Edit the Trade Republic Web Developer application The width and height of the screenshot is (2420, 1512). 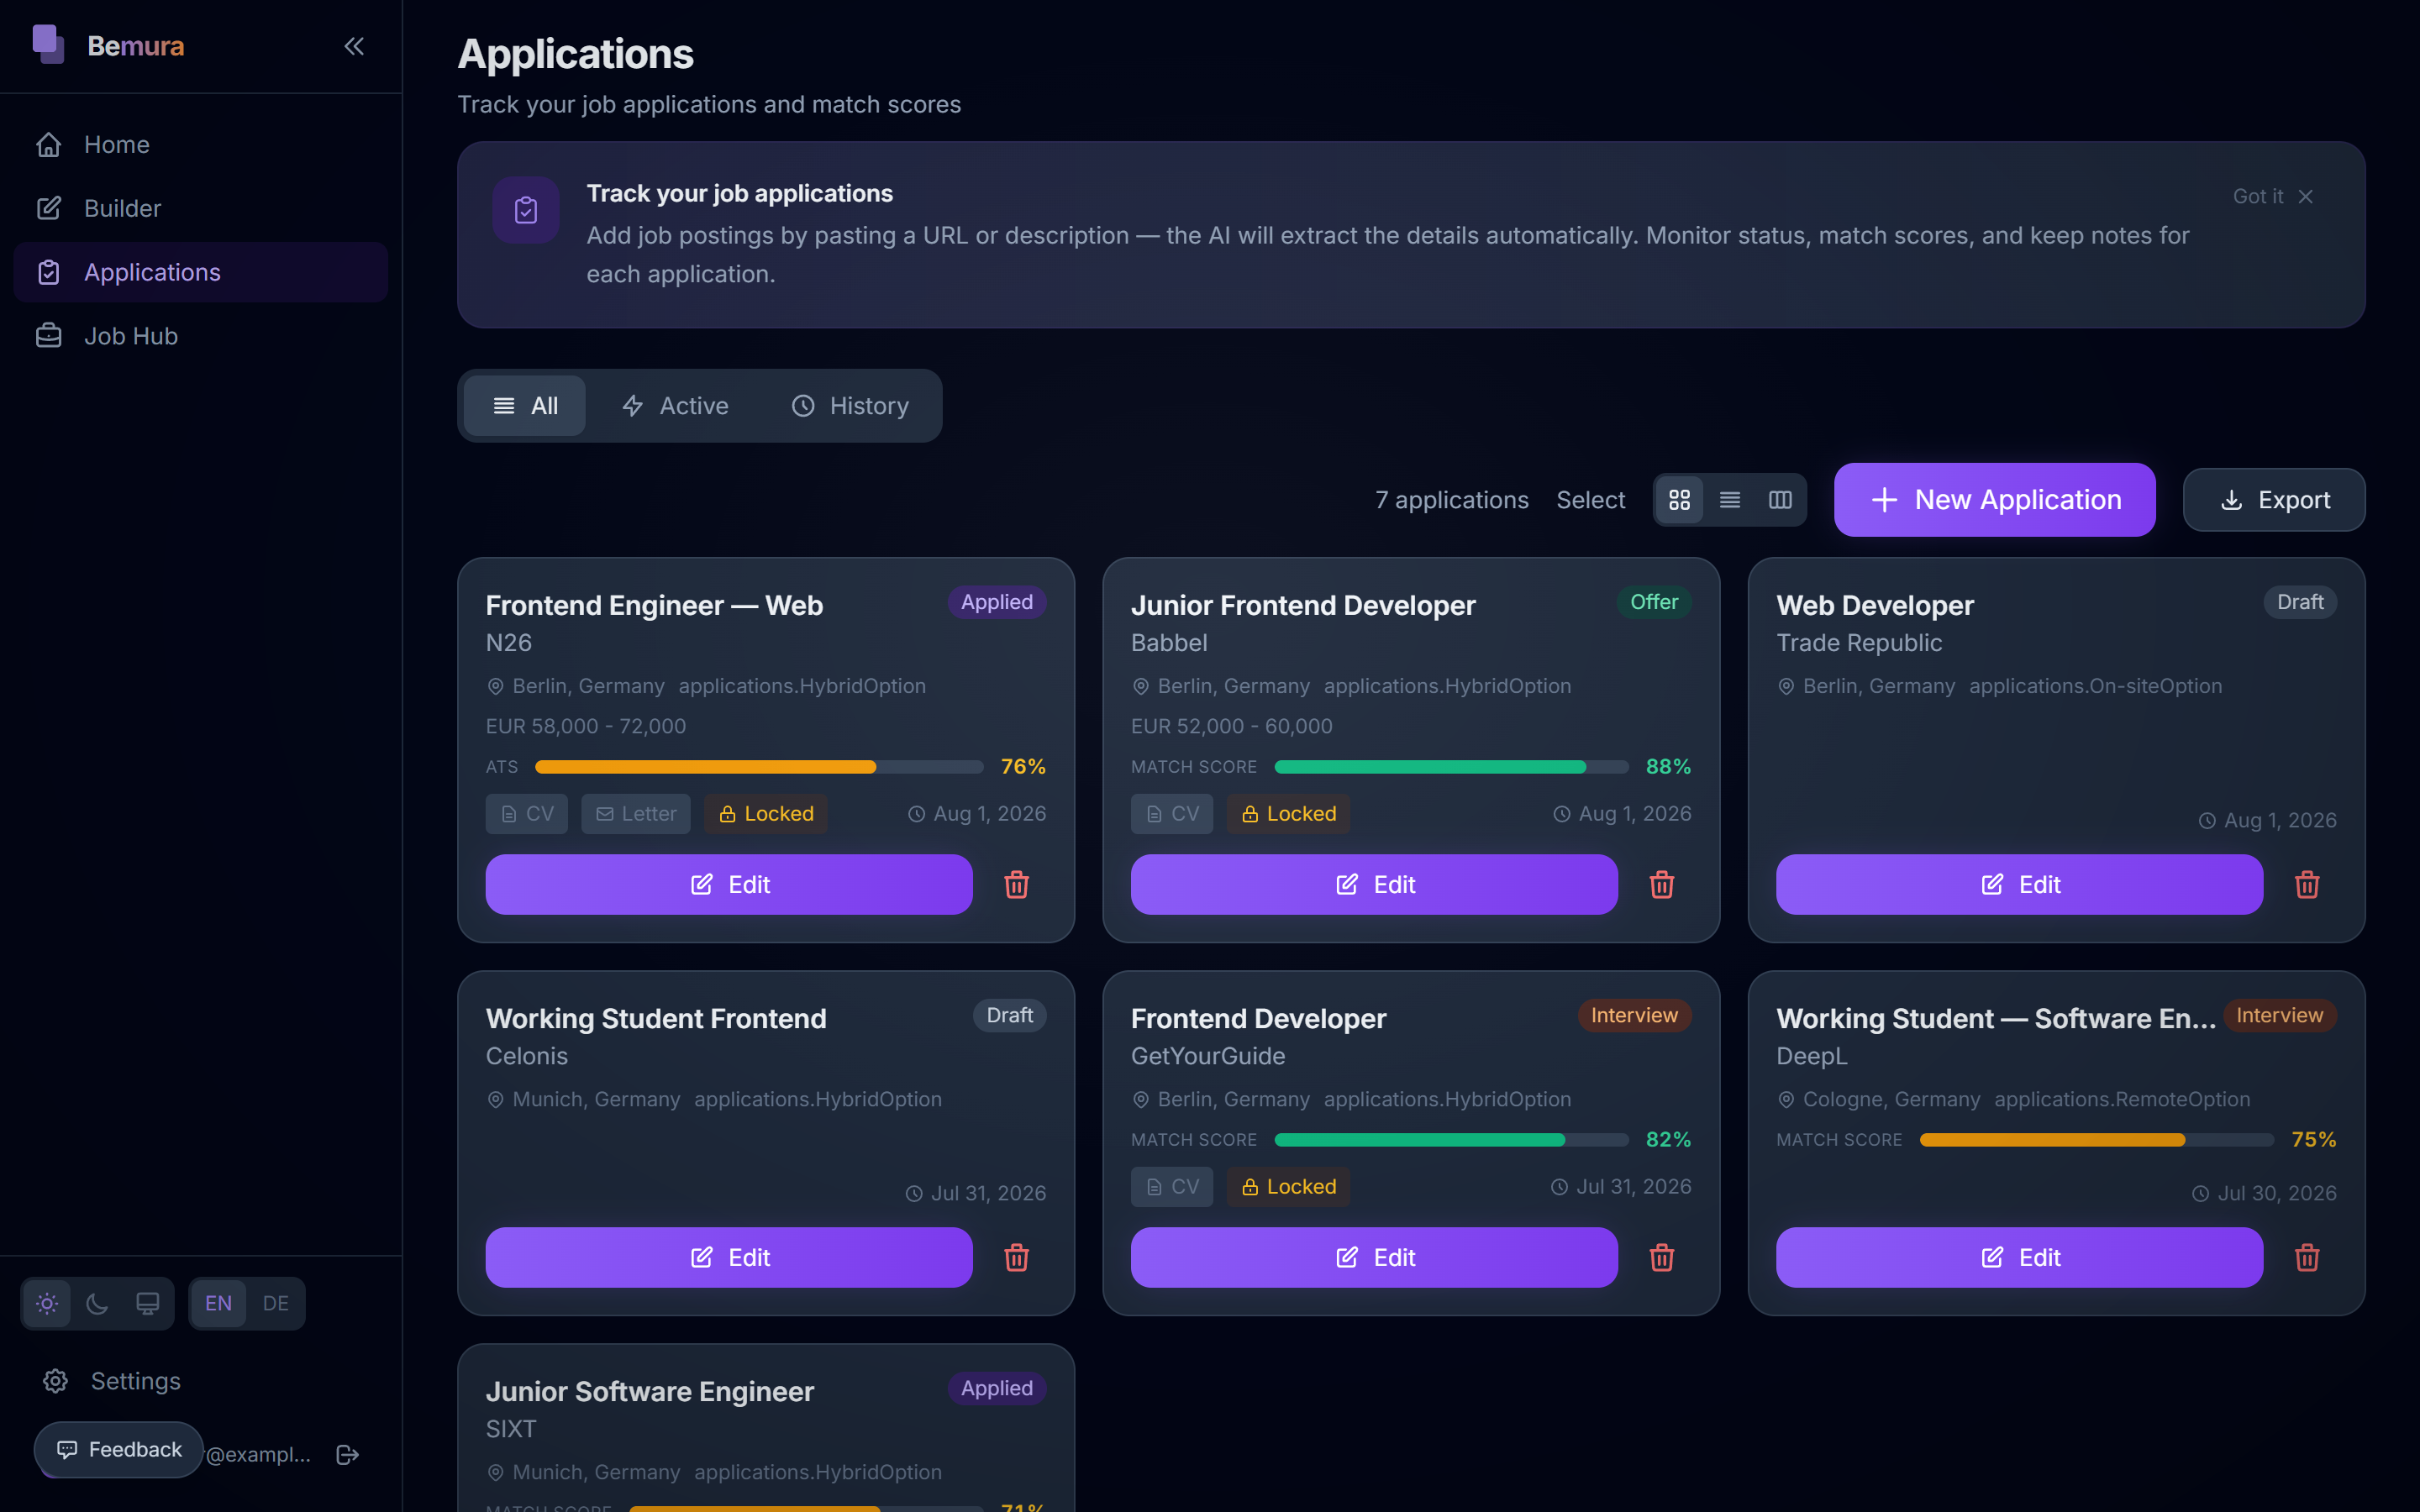point(2019,885)
